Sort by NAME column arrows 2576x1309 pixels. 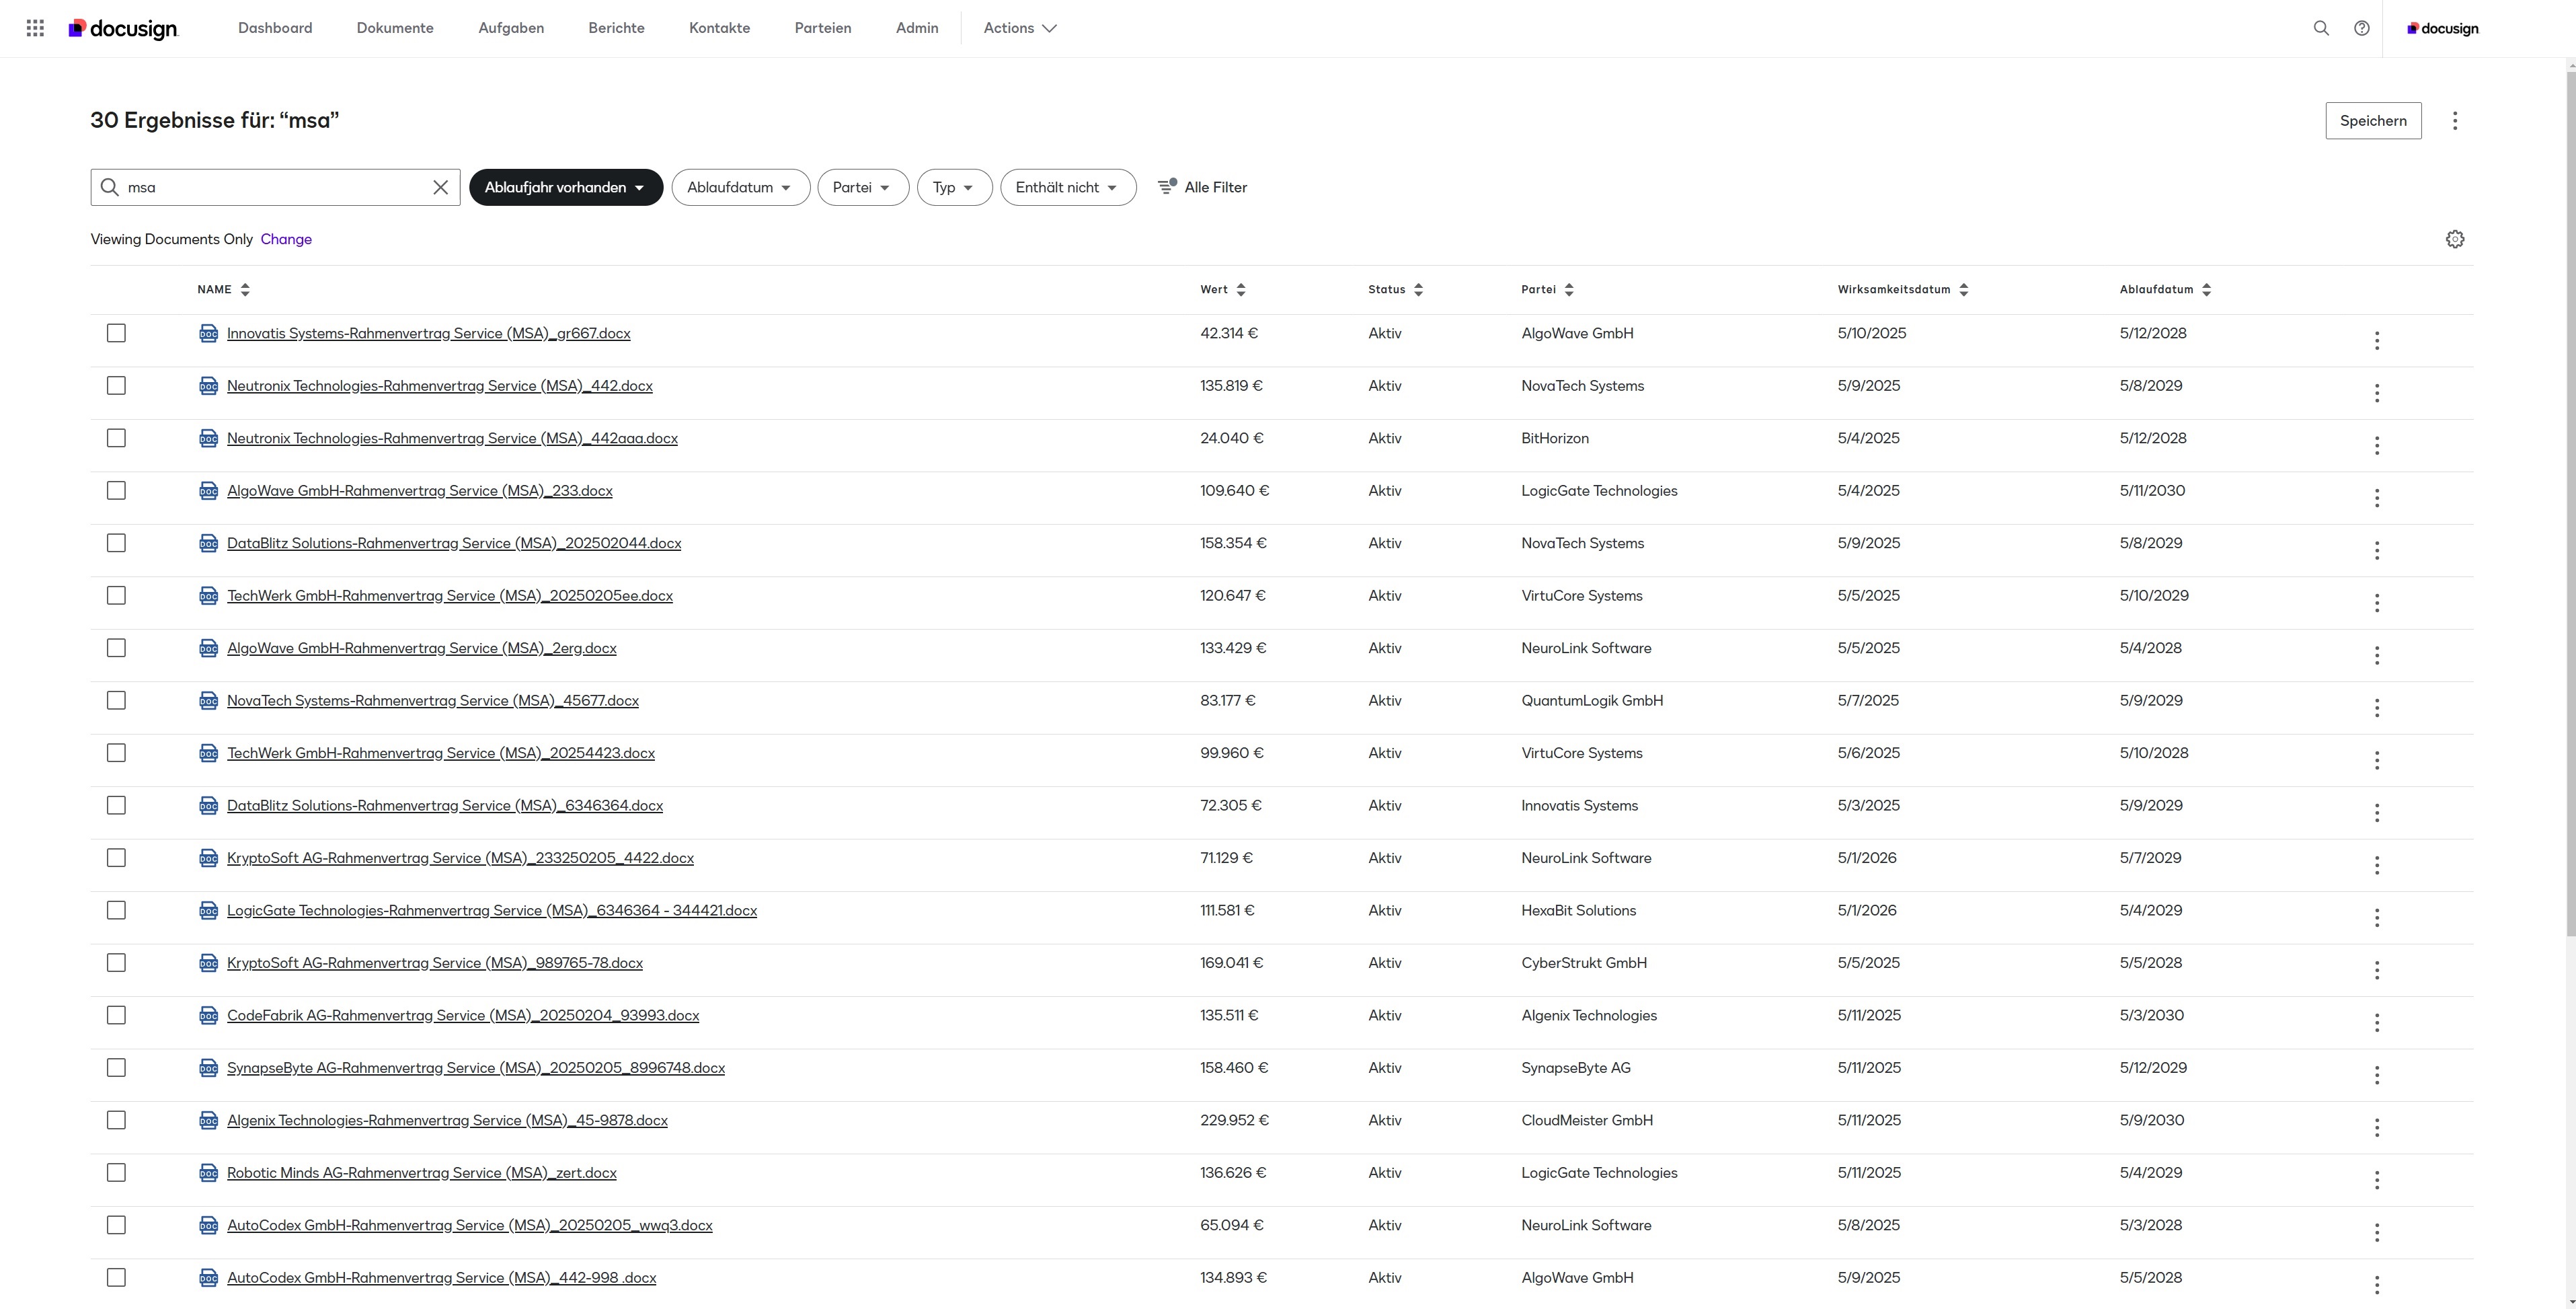(245, 290)
